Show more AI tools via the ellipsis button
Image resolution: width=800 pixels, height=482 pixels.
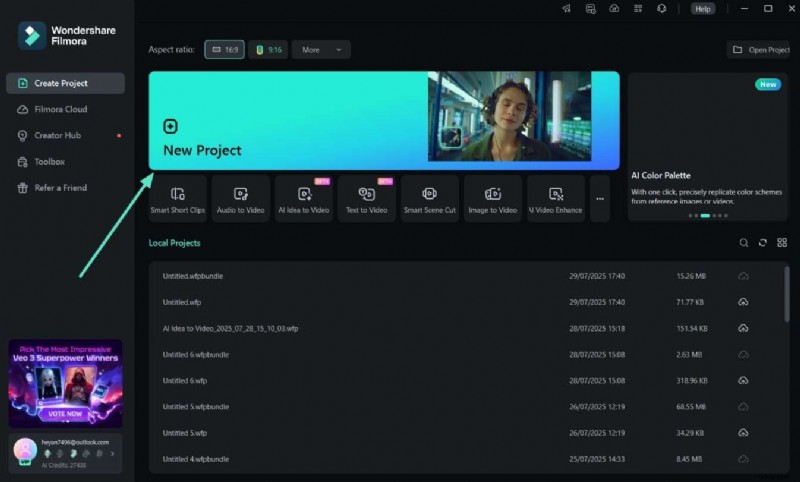pos(600,198)
